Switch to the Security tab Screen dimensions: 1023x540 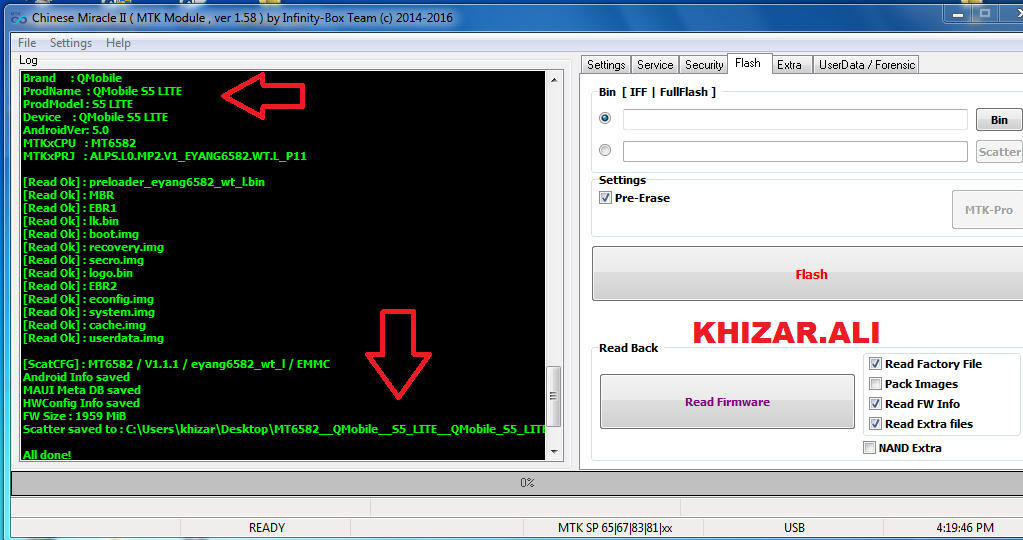pyautogui.click(x=704, y=65)
